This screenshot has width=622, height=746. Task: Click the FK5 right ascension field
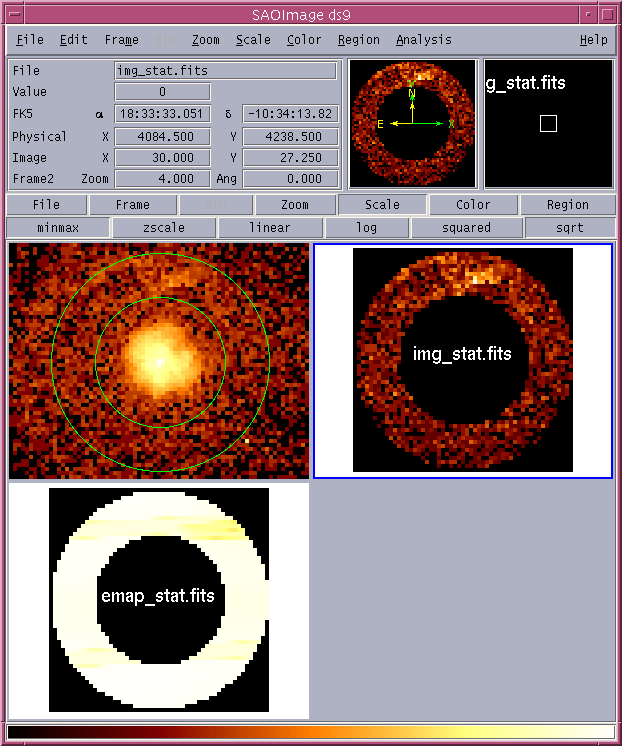[x=162, y=114]
